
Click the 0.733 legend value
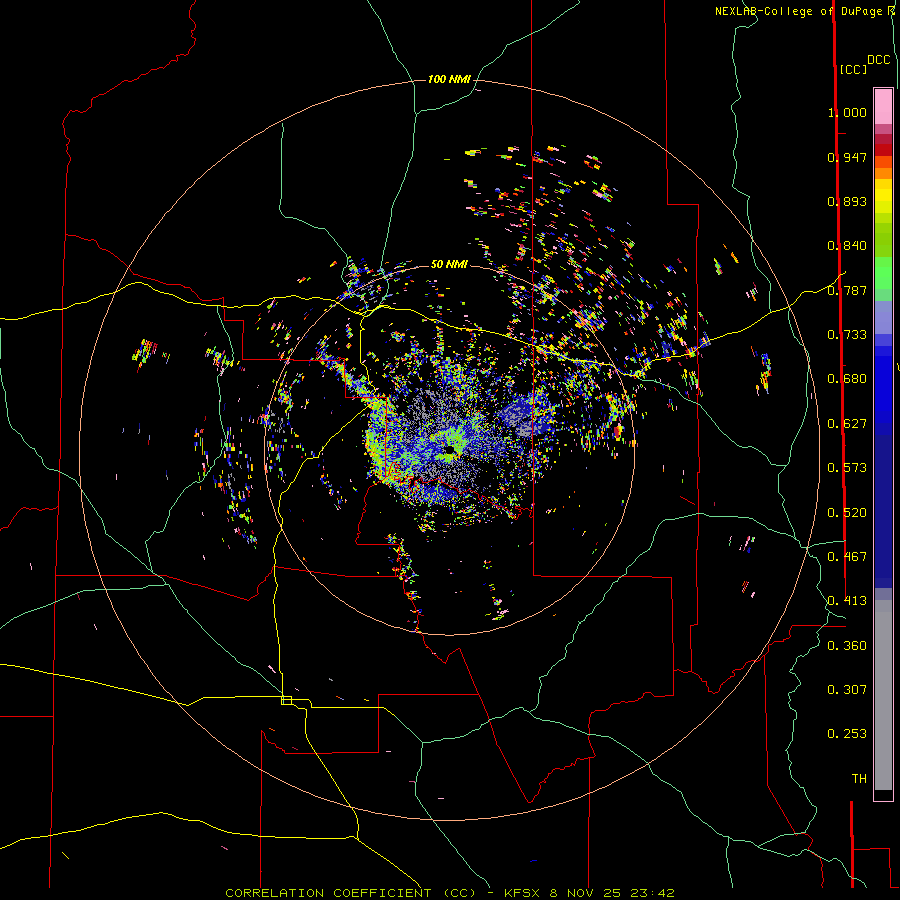(847, 335)
